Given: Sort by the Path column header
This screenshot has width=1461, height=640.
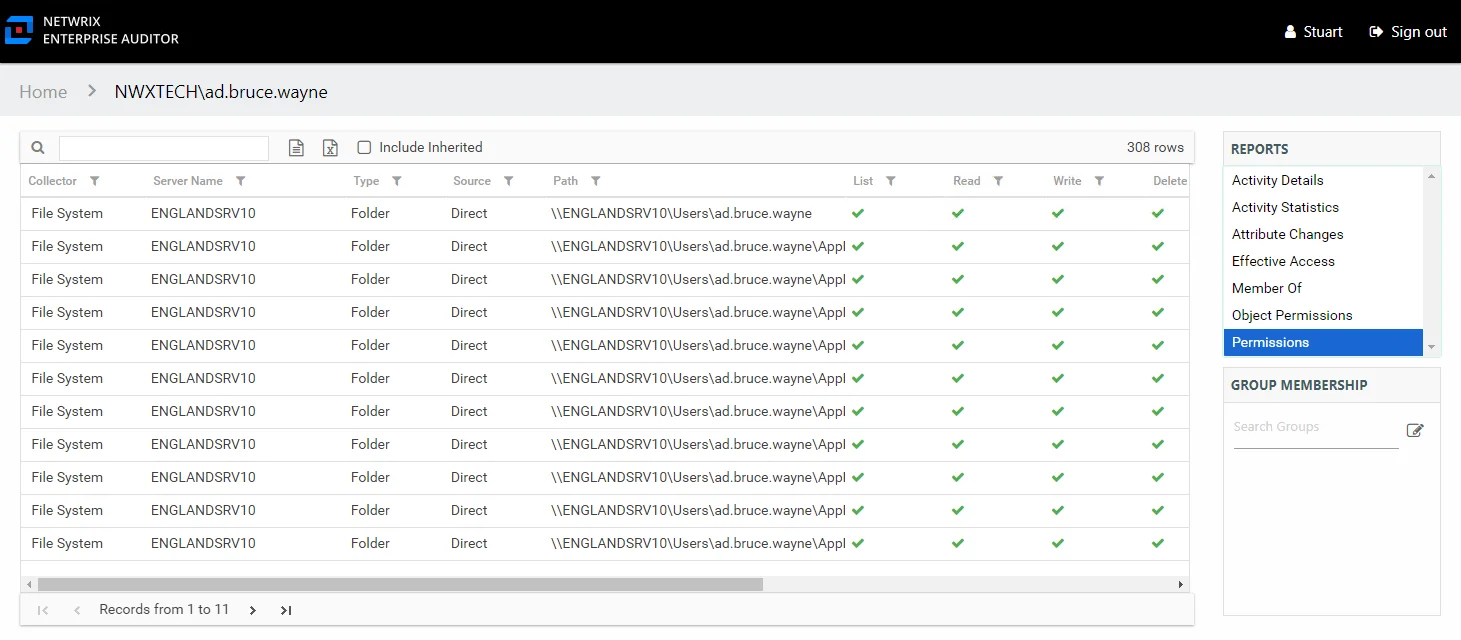Looking at the screenshot, I should (566, 181).
